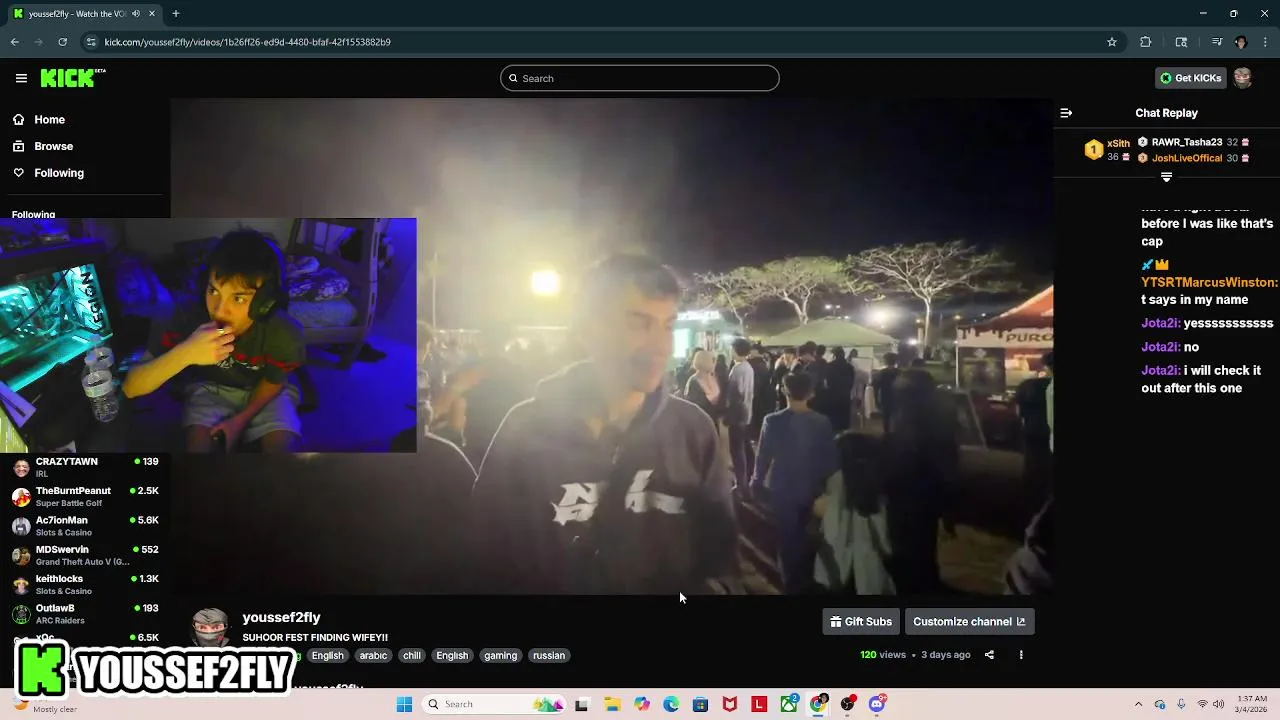Viewport: 1280px width, 720px height.
Task: Open Ac7ionMan's channel from sidebar
Action: (85, 526)
